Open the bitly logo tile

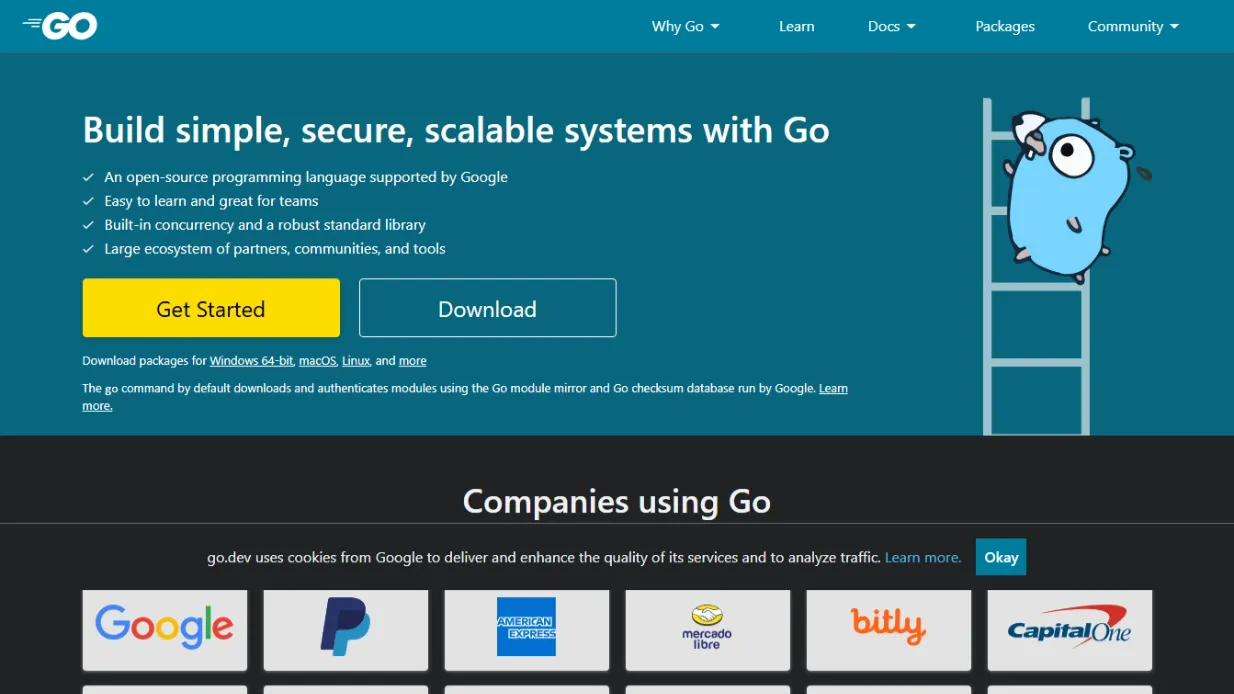888,628
